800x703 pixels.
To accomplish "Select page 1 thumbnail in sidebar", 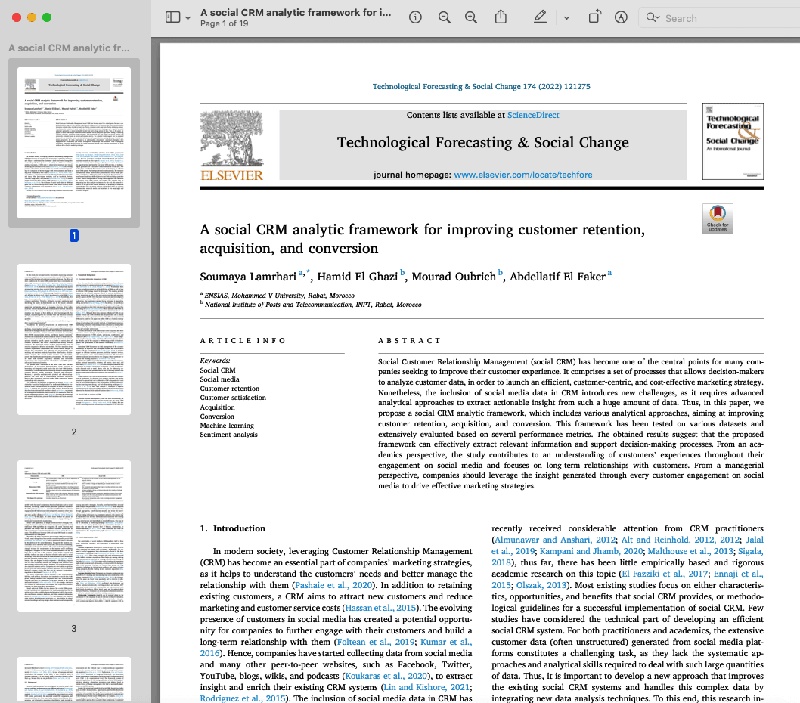I will [x=74, y=142].
